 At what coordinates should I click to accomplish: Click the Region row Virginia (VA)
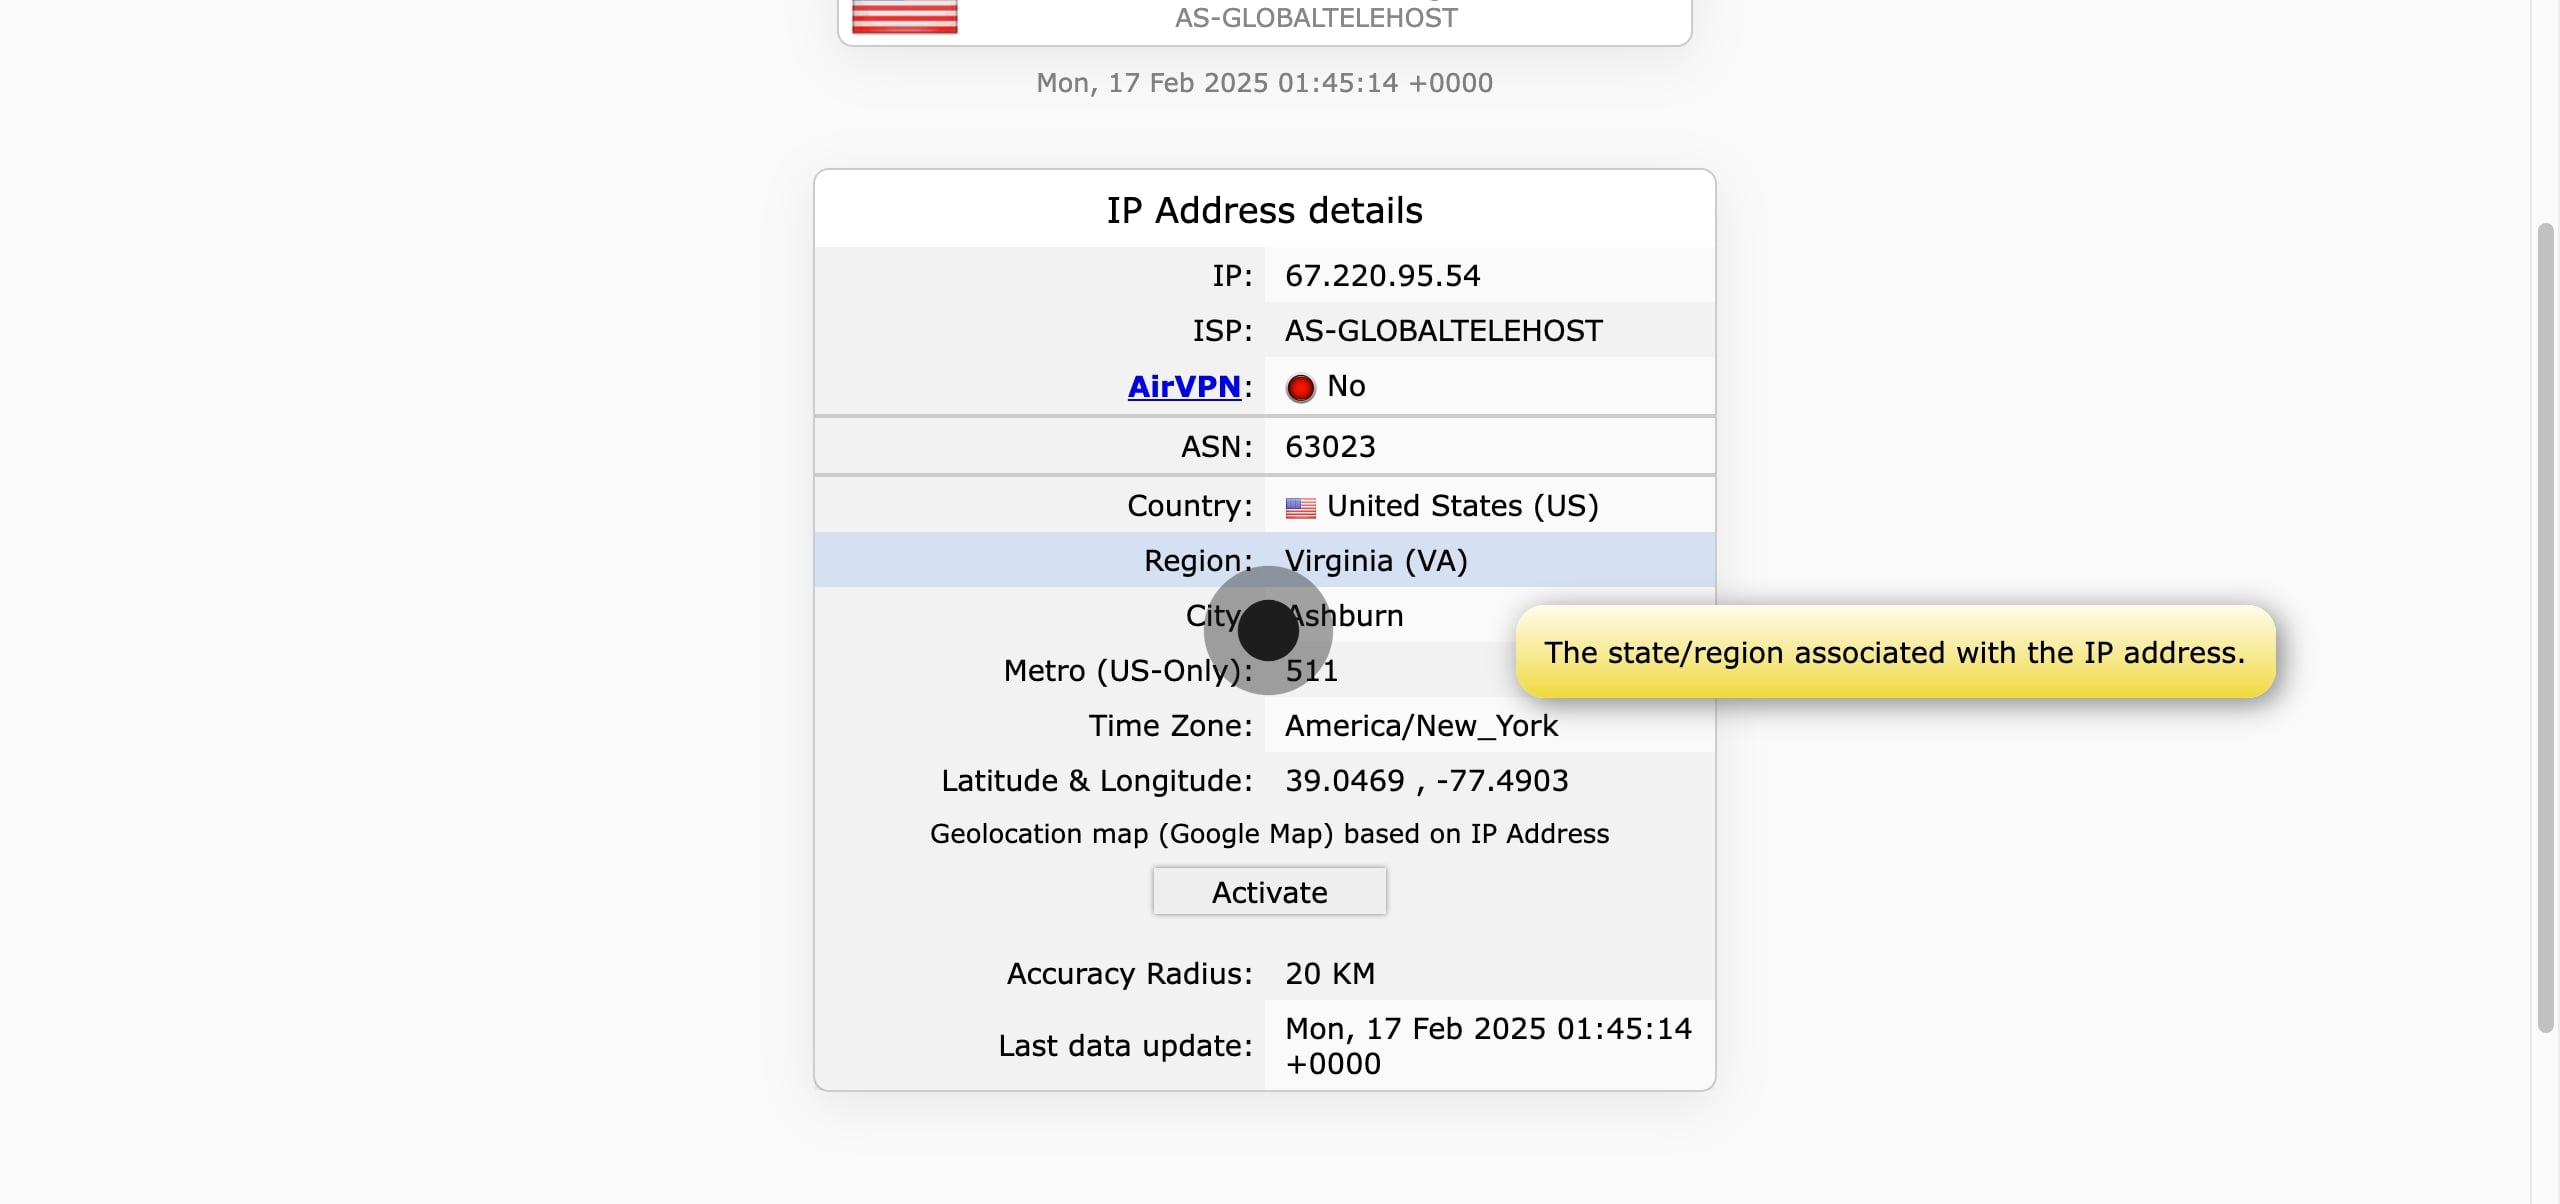(1376, 561)
